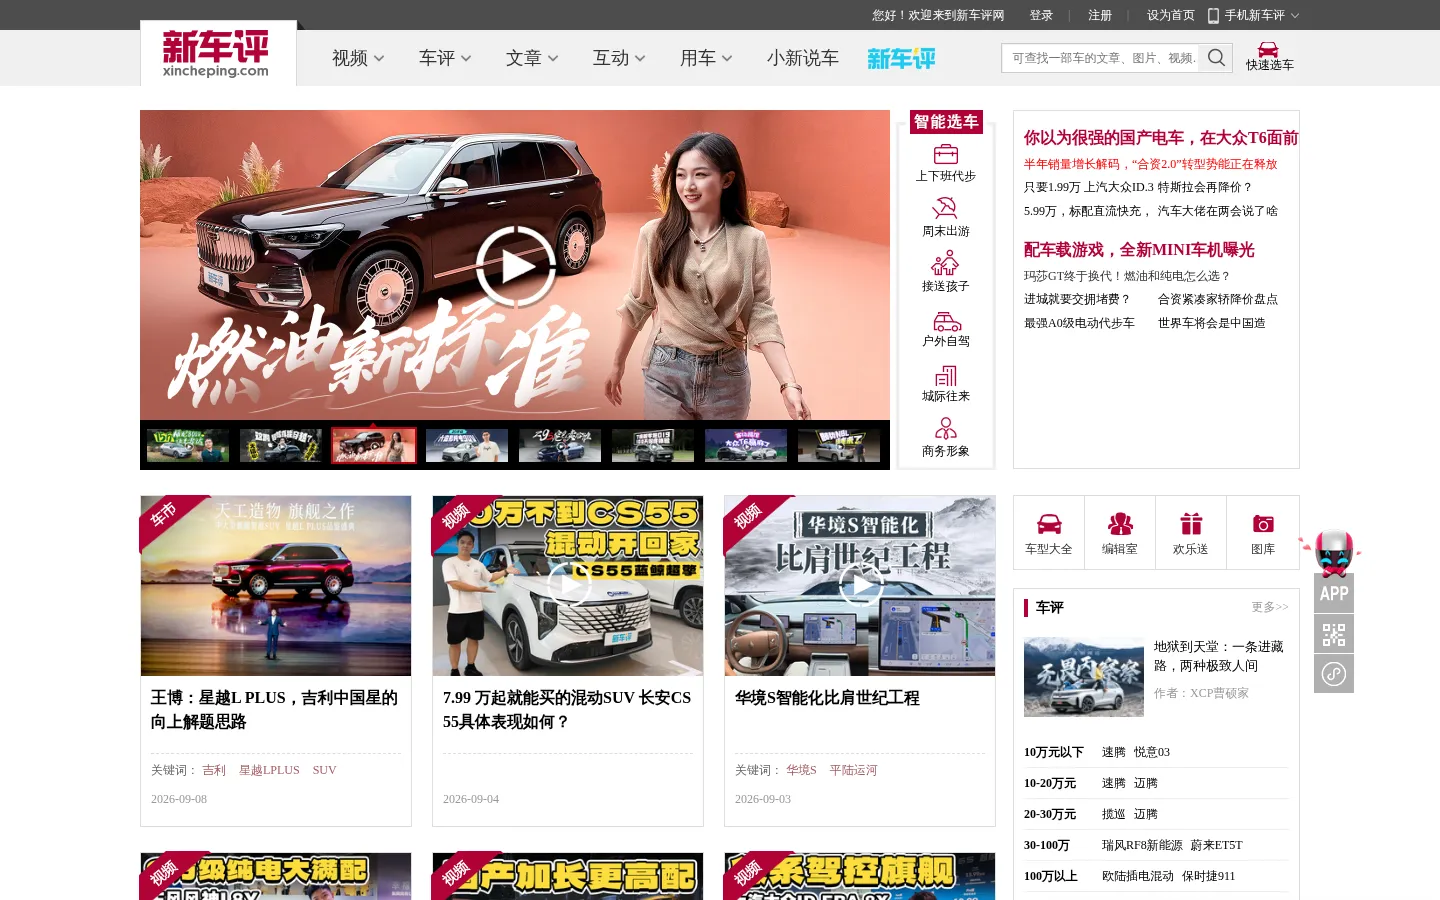The height and width of the screenshot is (900, 1440).
Task: Click the 星越LPLUS keyword tag
Action: pos(269,770)
